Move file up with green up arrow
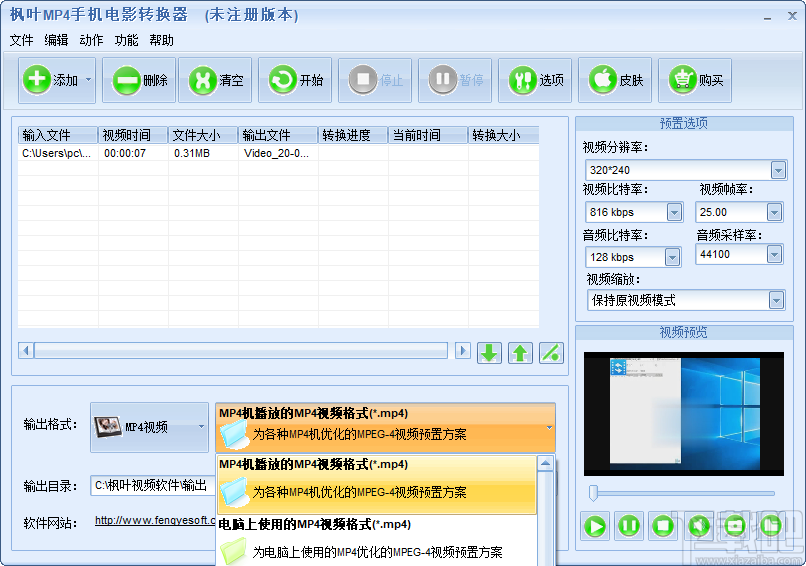This screenshot has width=806, height=566. (x=520, y=352)
